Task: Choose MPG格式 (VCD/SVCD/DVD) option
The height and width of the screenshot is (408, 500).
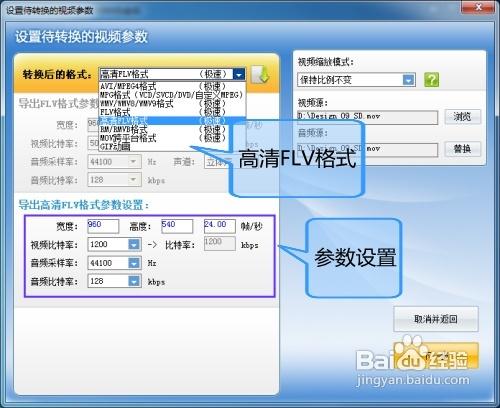Action: click(x=172, y=95)
